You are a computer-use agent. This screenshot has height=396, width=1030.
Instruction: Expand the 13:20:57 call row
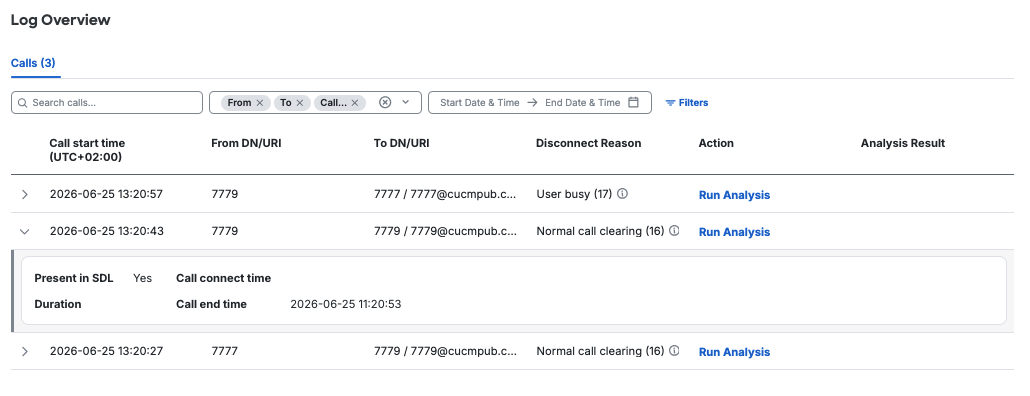(x=25, y=194)
